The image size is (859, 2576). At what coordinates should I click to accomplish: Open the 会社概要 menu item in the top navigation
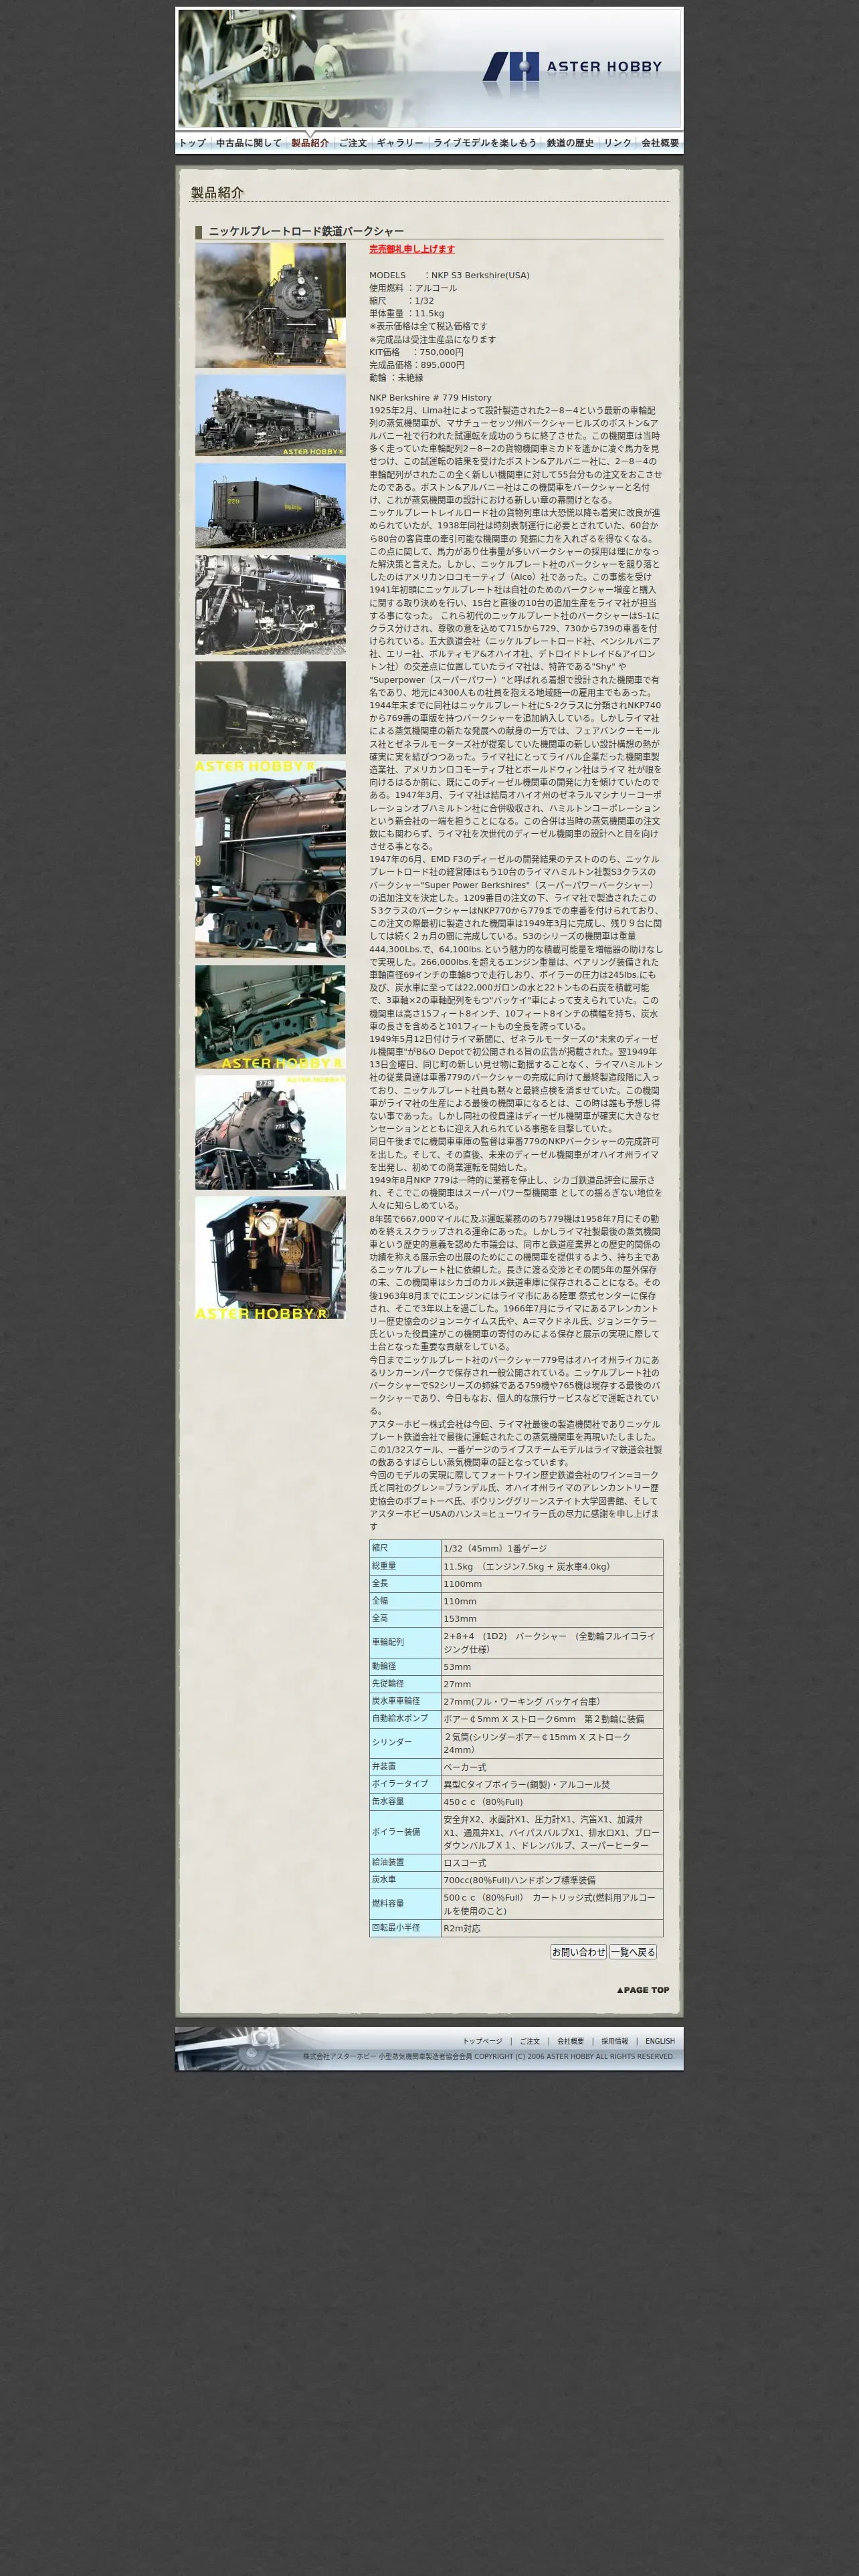pos(660,143)
